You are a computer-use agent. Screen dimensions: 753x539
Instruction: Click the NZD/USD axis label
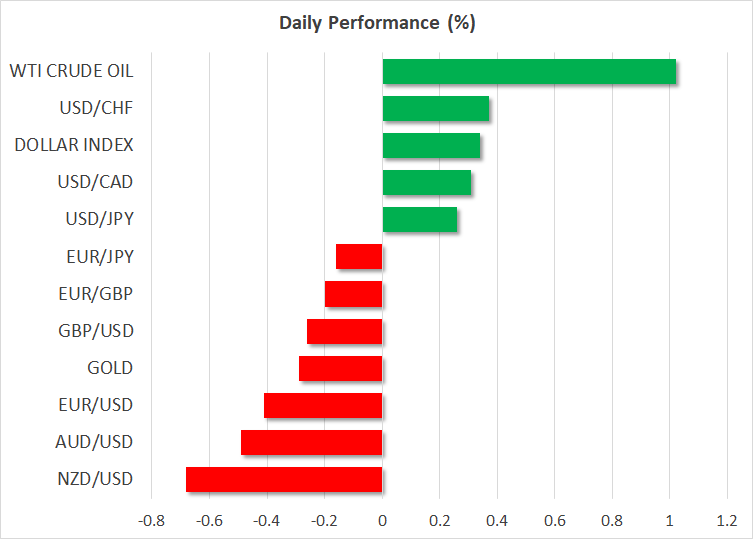97,479
